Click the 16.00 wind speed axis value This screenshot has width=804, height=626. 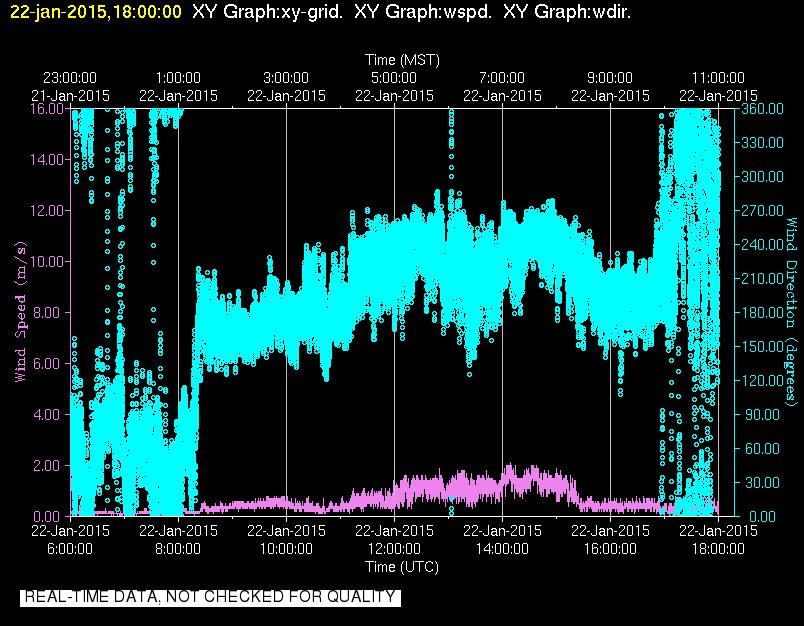coord(46,109)
